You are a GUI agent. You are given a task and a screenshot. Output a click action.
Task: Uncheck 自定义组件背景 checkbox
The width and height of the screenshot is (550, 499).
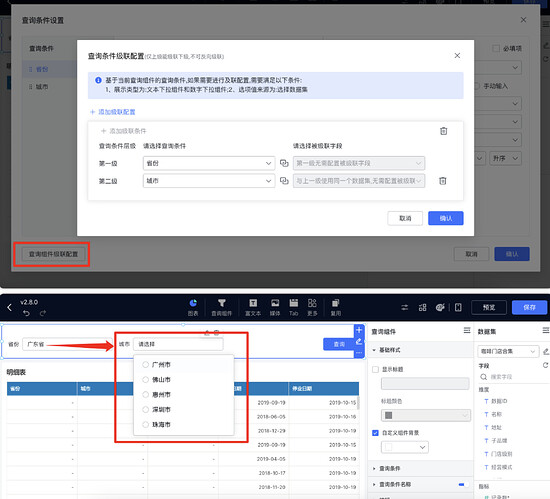(x=375, y=433)
